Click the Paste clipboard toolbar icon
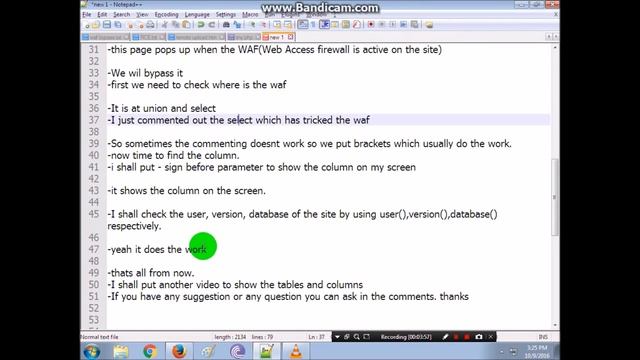Image resolution: width=640 pixels, height=360 pixels. point(187,25)
